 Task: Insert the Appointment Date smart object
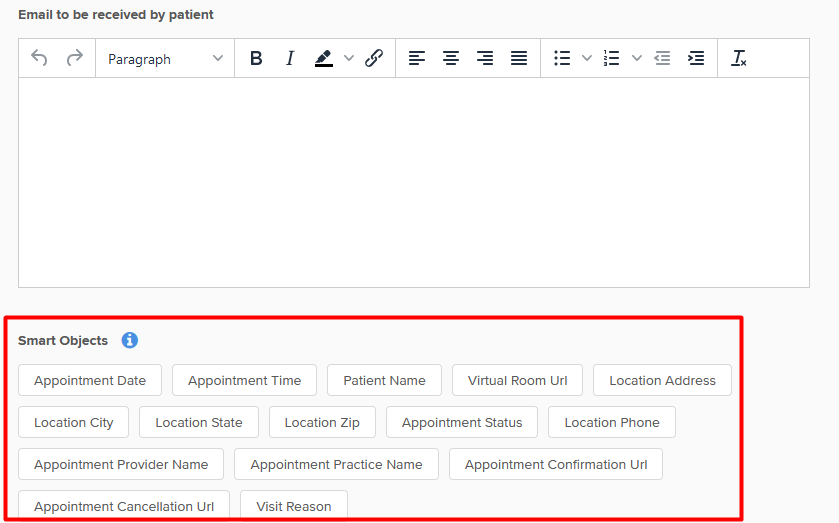[90, 380]
